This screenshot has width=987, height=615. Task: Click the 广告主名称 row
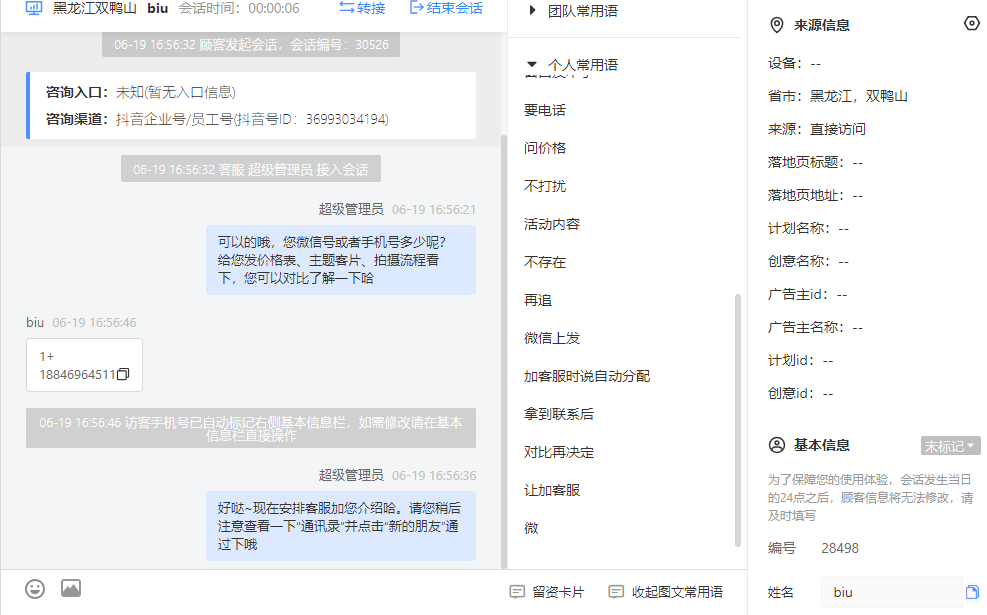tap(815, 327)
